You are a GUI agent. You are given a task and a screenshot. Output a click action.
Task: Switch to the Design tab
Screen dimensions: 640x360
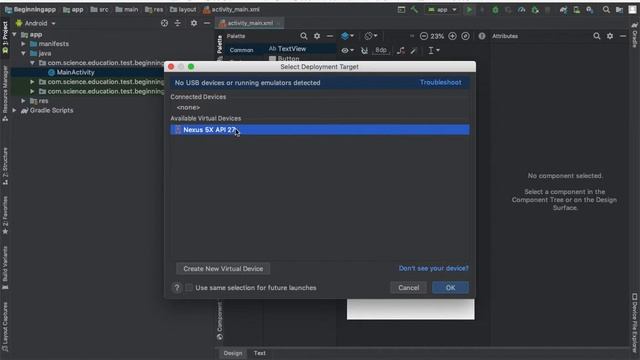(233, 353)
